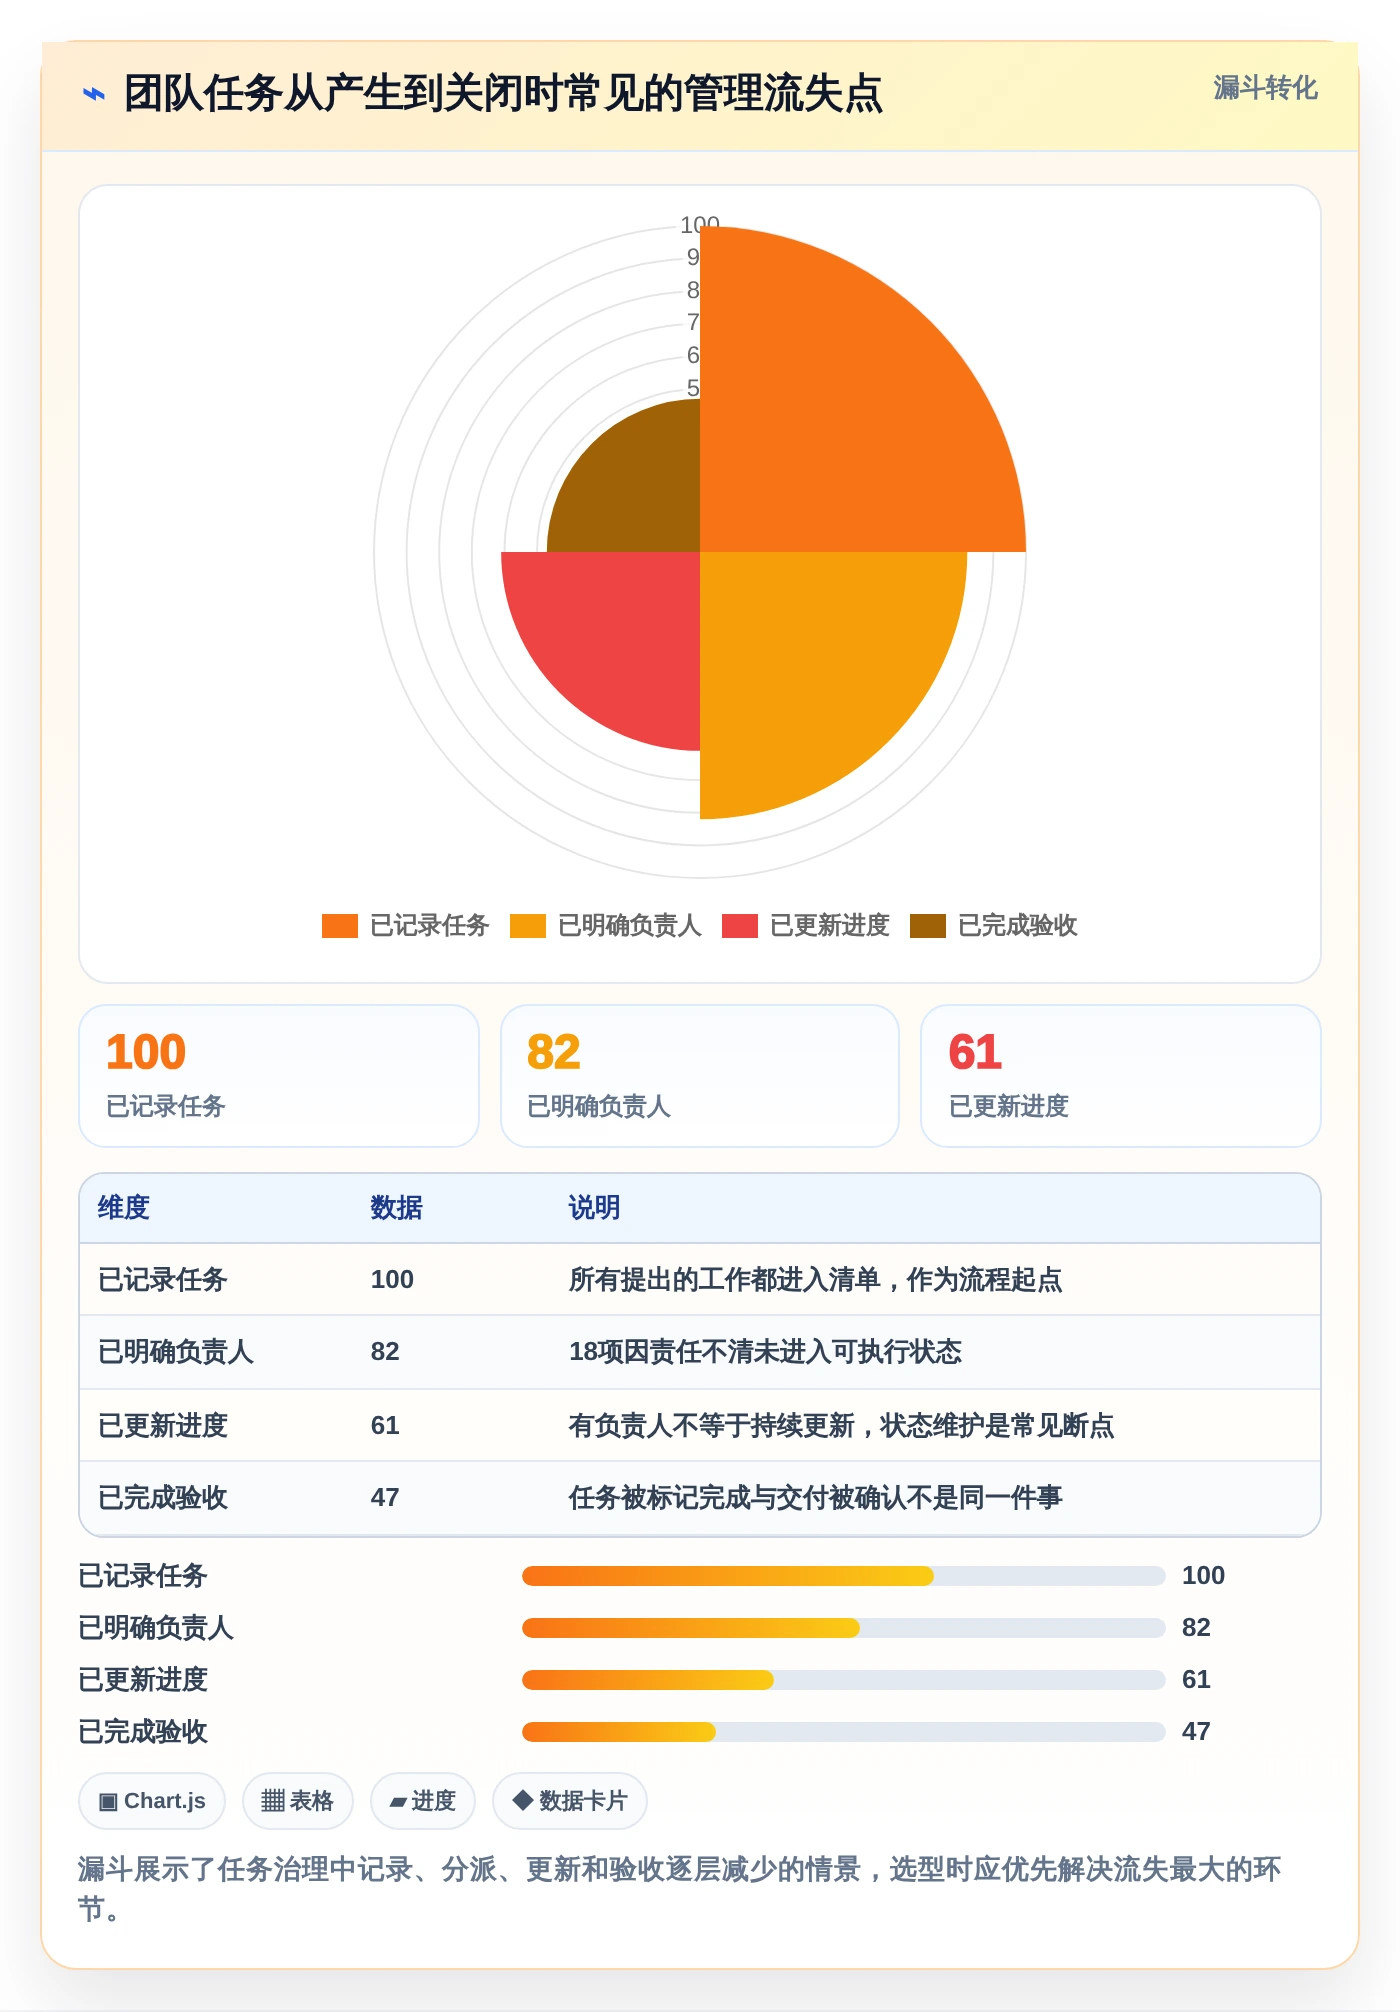1400x2012 pixels.
Task: Toggle the 已明确负责人 legend swatch
Action: (528, 926)
